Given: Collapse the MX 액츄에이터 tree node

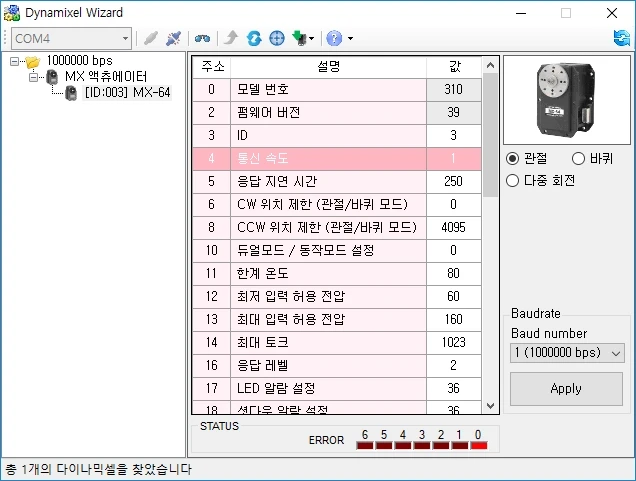Looking at the screenshot, I should [x=33, y=77].
